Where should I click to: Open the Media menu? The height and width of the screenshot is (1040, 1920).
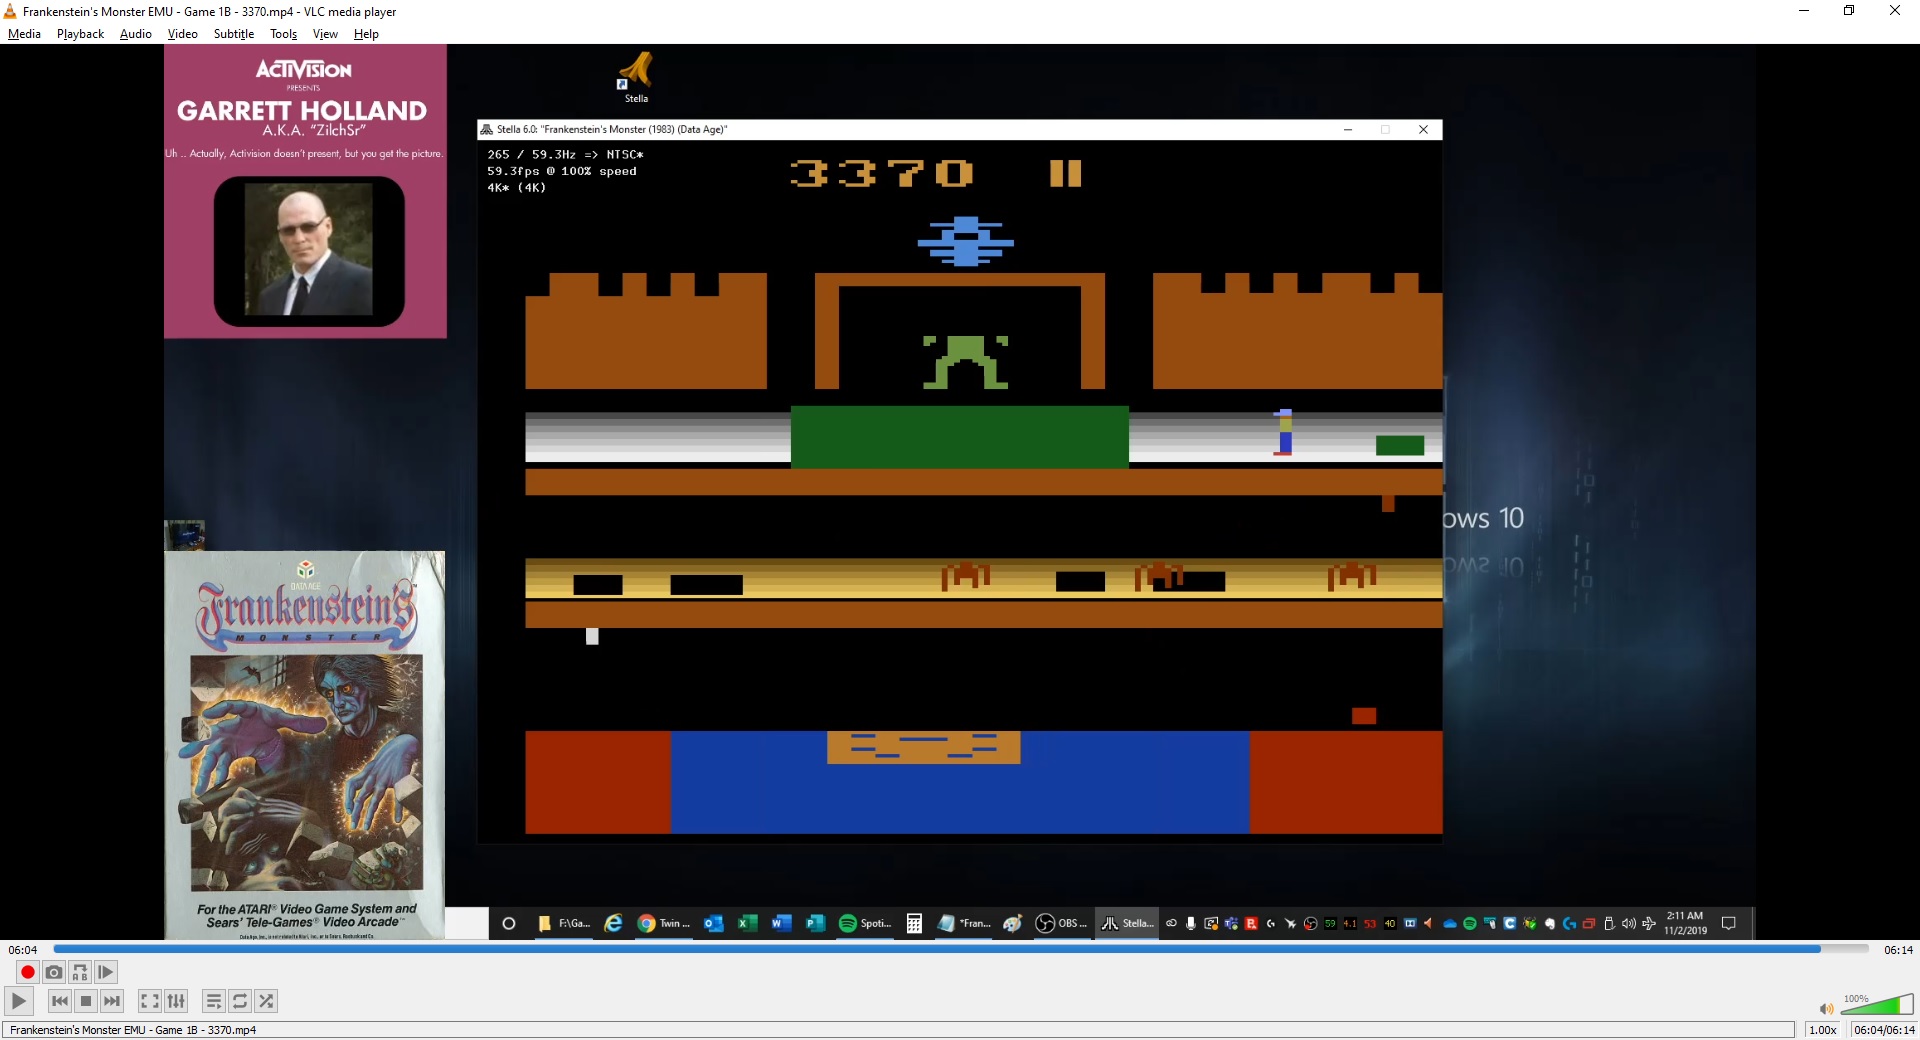coord(24,34)
